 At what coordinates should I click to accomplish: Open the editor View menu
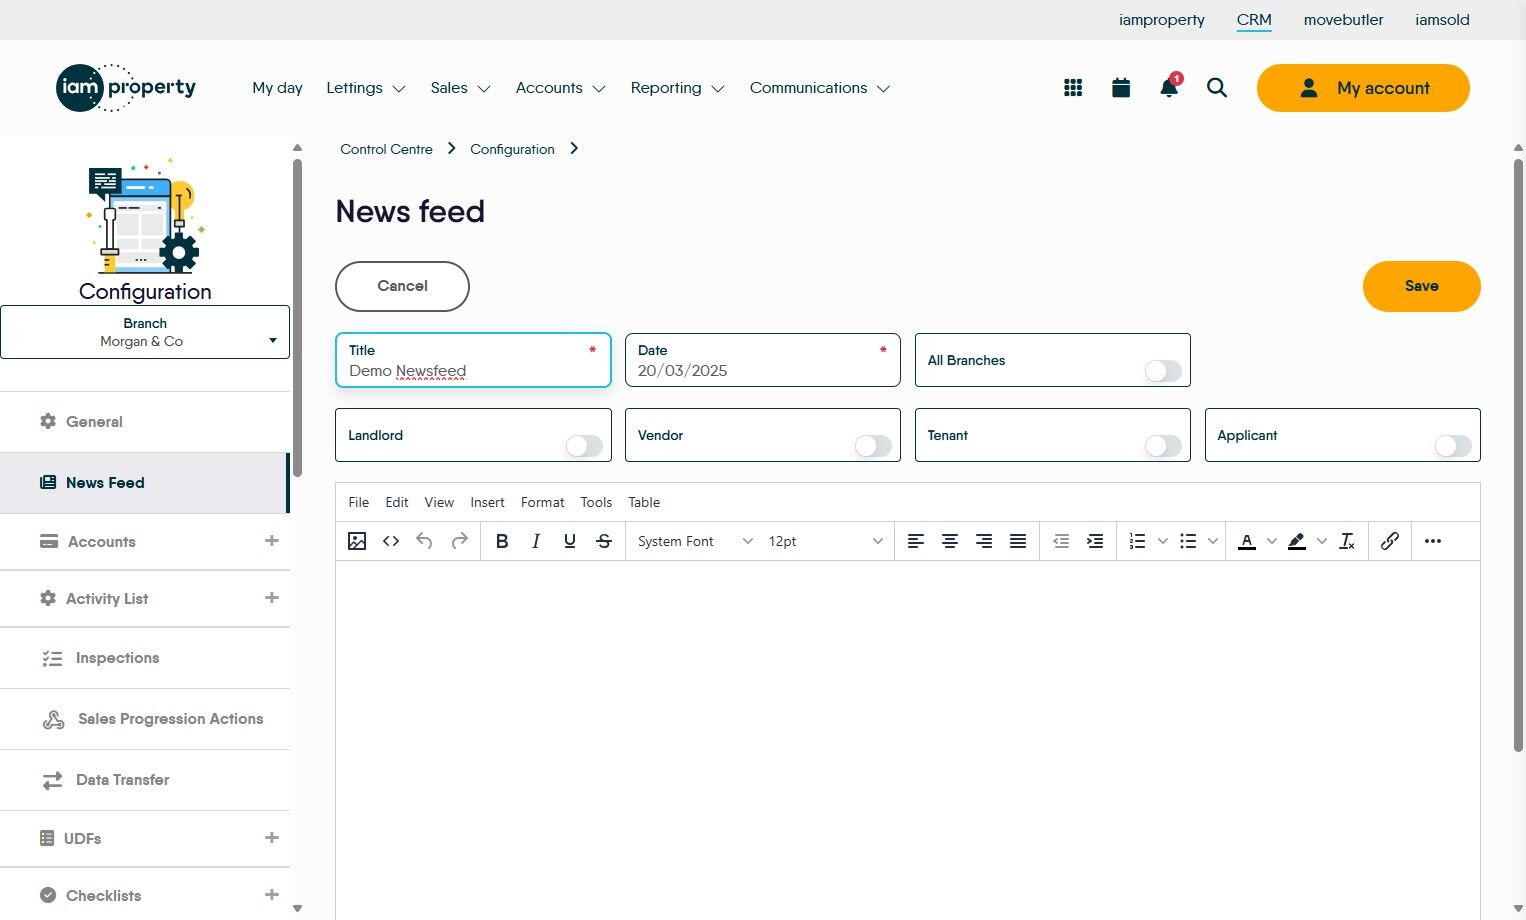439,502
